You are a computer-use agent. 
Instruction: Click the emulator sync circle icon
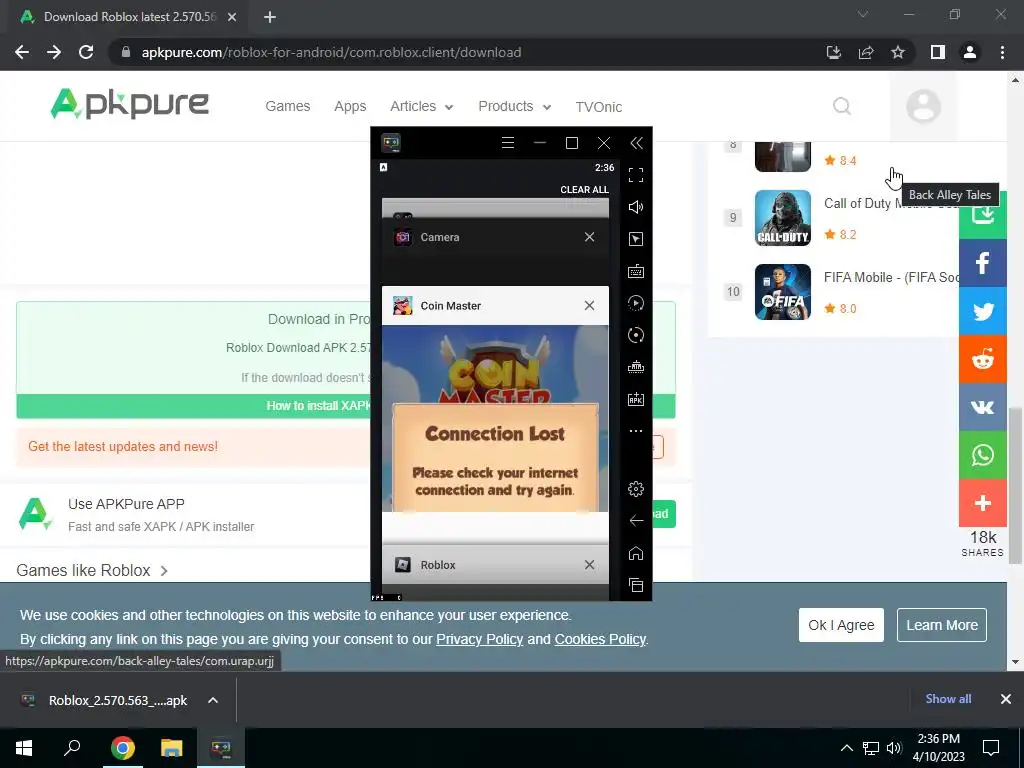point(635,335)
